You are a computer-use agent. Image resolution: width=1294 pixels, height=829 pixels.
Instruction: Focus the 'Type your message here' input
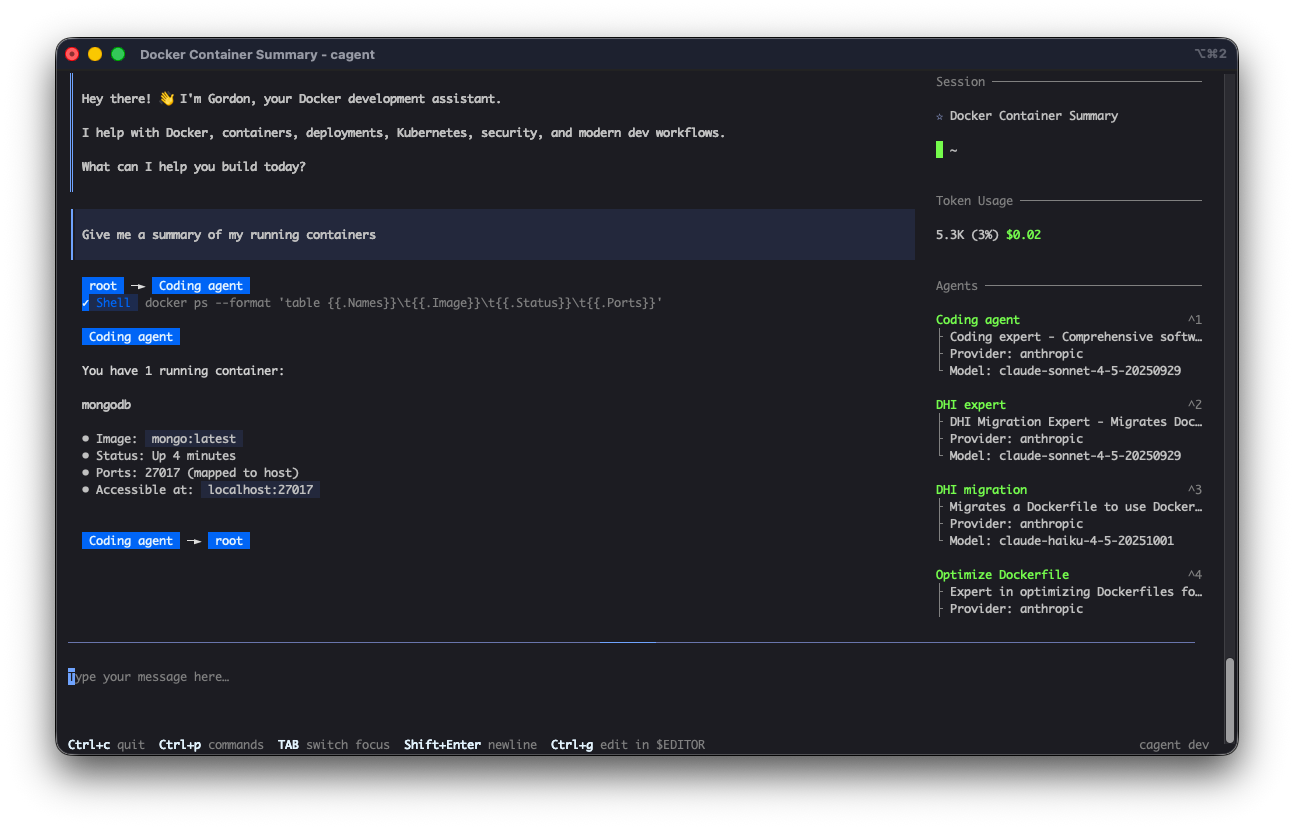[x=400, y=677]
